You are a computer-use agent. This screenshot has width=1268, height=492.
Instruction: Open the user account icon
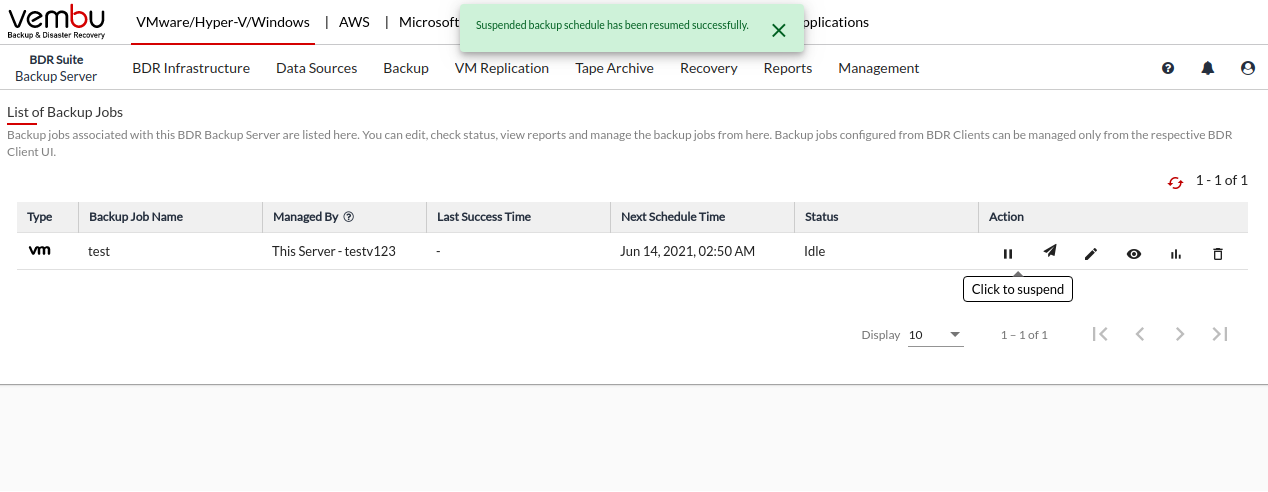click(x=1247, y=68)
